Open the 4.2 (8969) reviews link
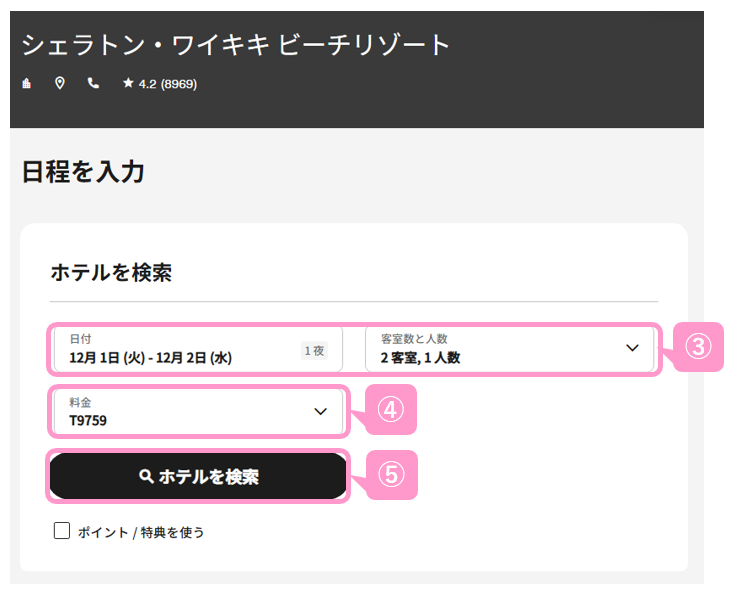This screenshot has width=732, height=594. coord(168,84)
